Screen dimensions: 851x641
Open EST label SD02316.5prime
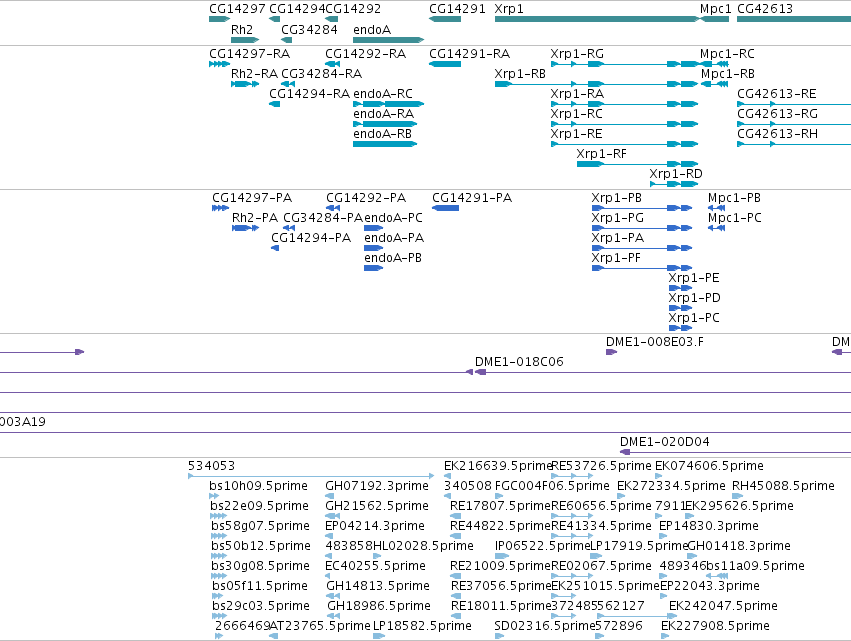pos(545,626)
